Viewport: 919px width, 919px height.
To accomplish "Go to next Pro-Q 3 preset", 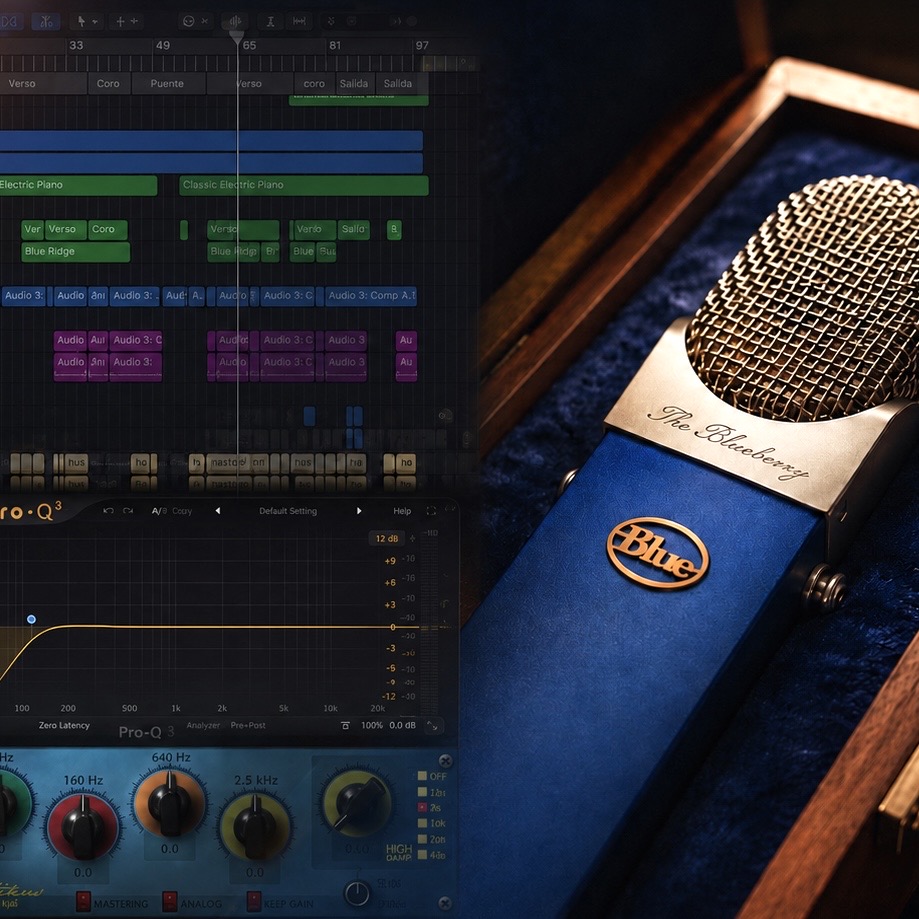I will (x=359, y=511).
